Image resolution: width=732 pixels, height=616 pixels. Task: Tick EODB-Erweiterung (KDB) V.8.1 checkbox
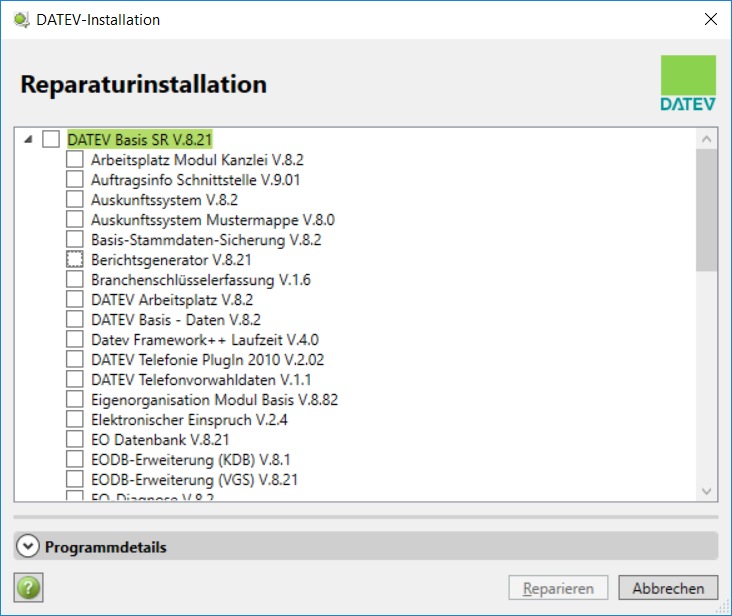pos(75,459)
